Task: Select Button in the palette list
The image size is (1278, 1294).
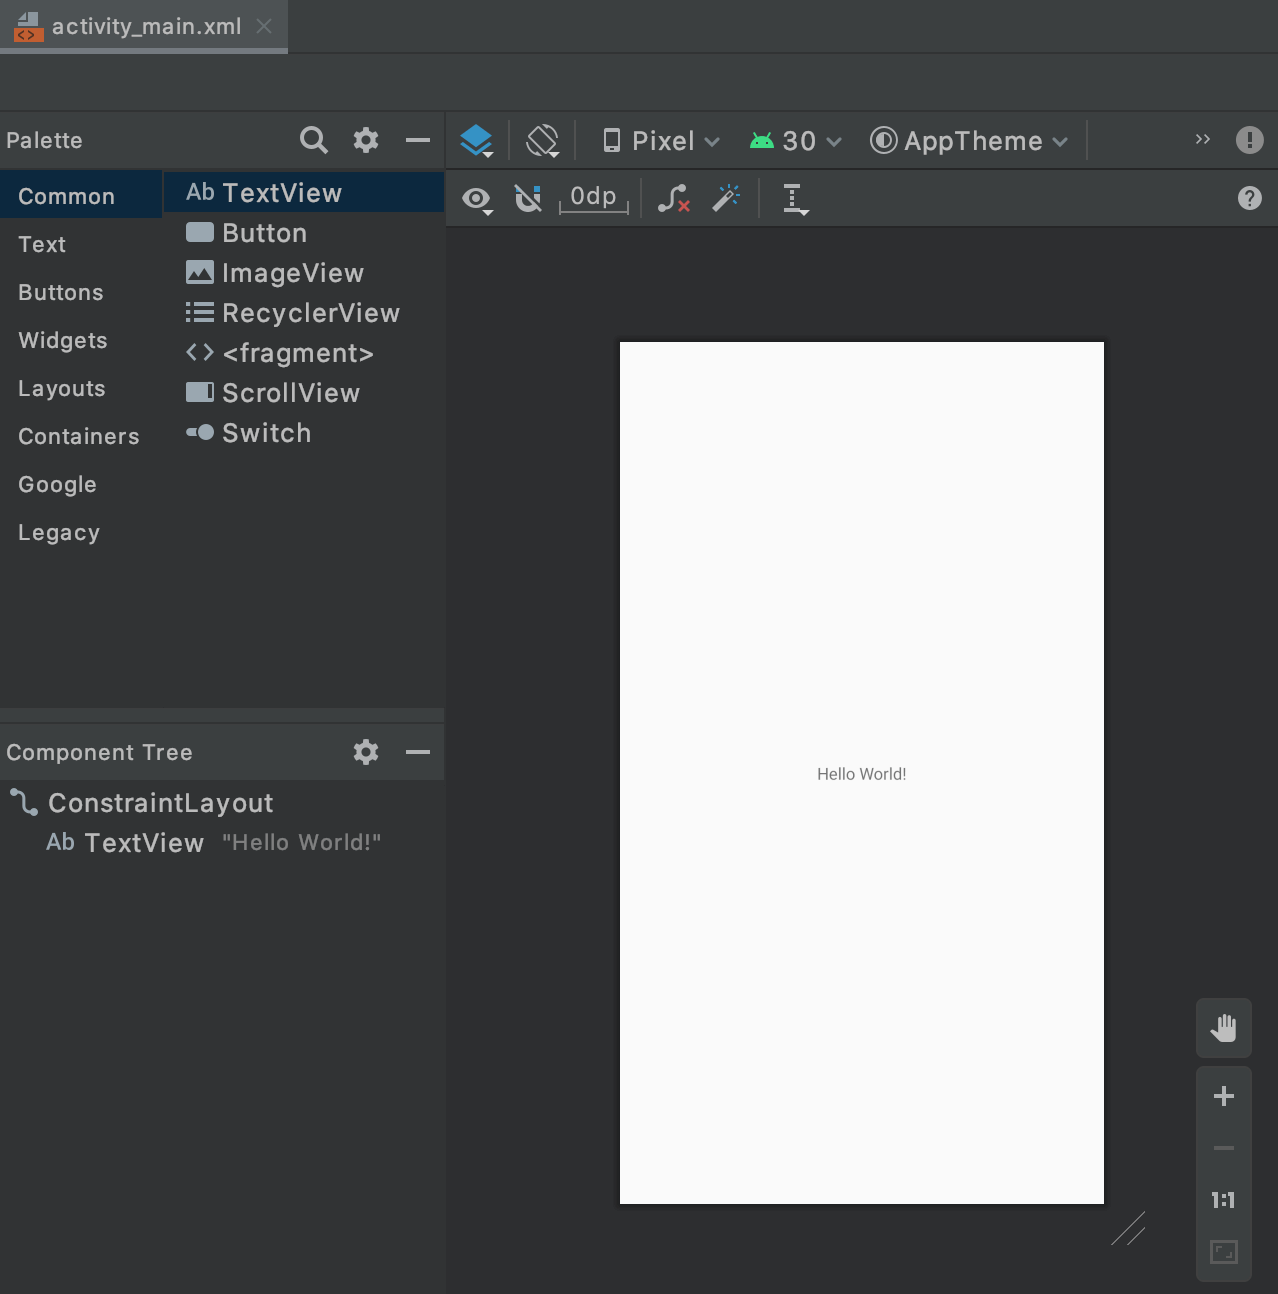Action: tap(304, 232)
